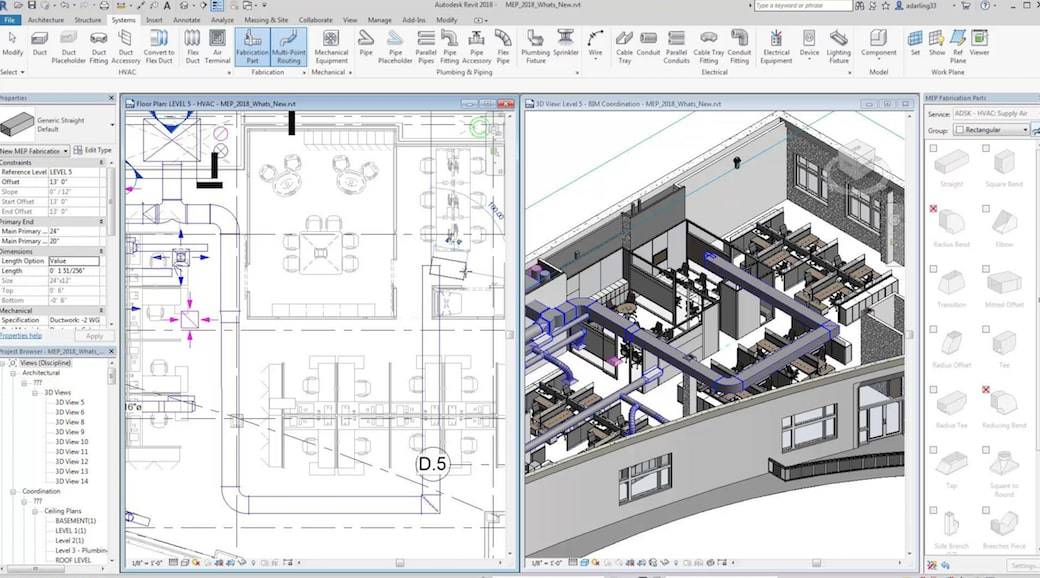Image resolution: width=1040 pixels, height=578 pixels.
Task: Select the Cable Tray Fitting tool
Action: (709, 46)
